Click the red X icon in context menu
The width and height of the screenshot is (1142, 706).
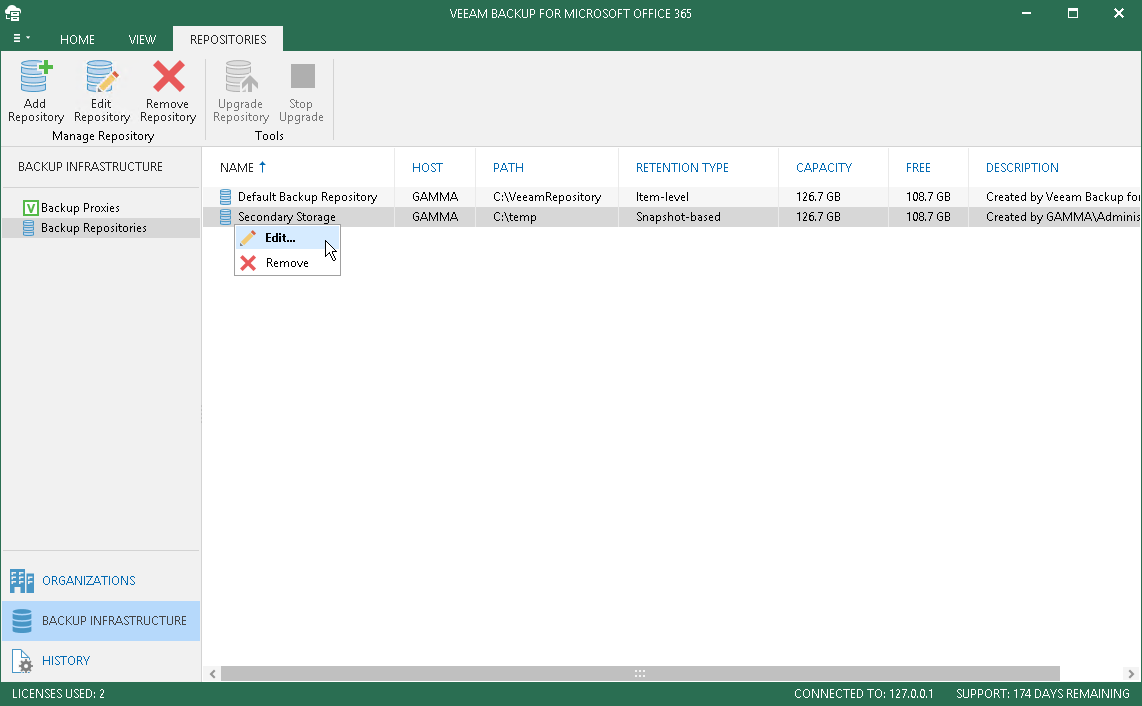248,263
